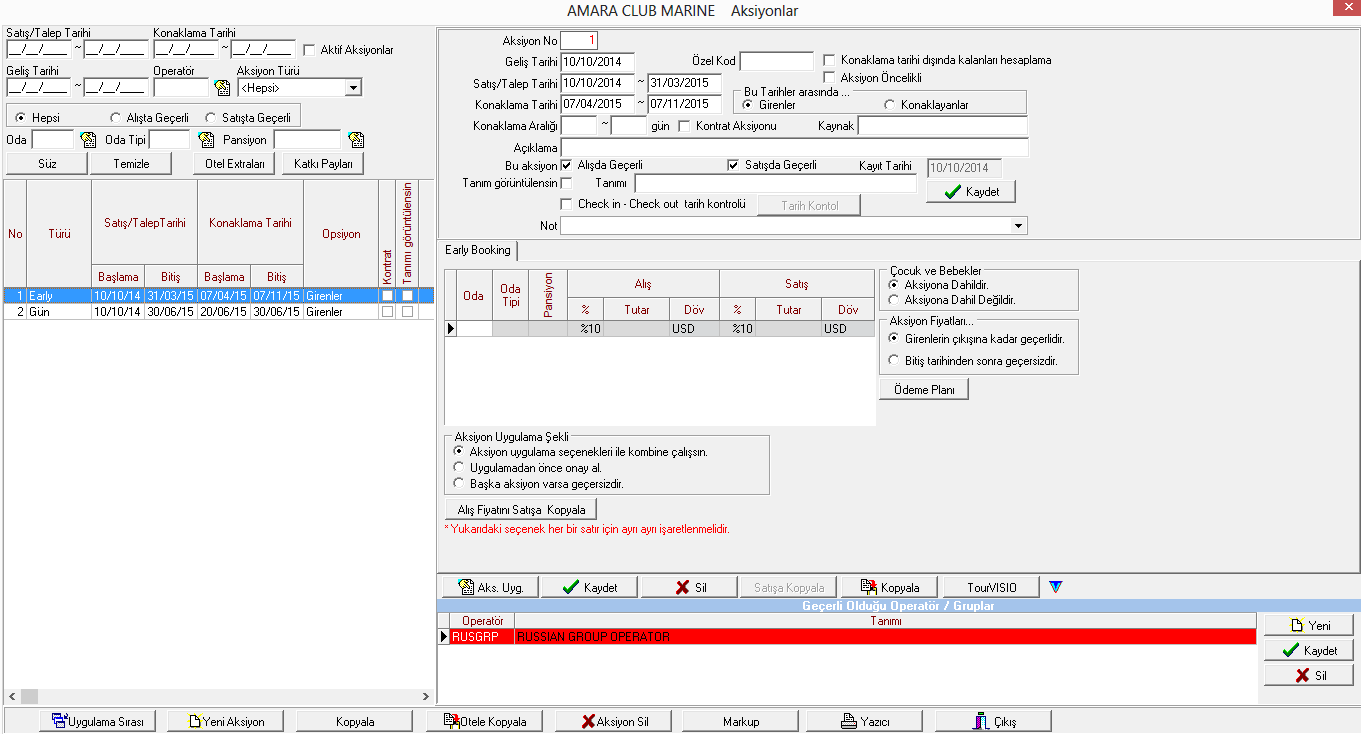The height and width of the screenshot is (734, 1361).
Task: Click the Tanımı text field
Action: 775,184
